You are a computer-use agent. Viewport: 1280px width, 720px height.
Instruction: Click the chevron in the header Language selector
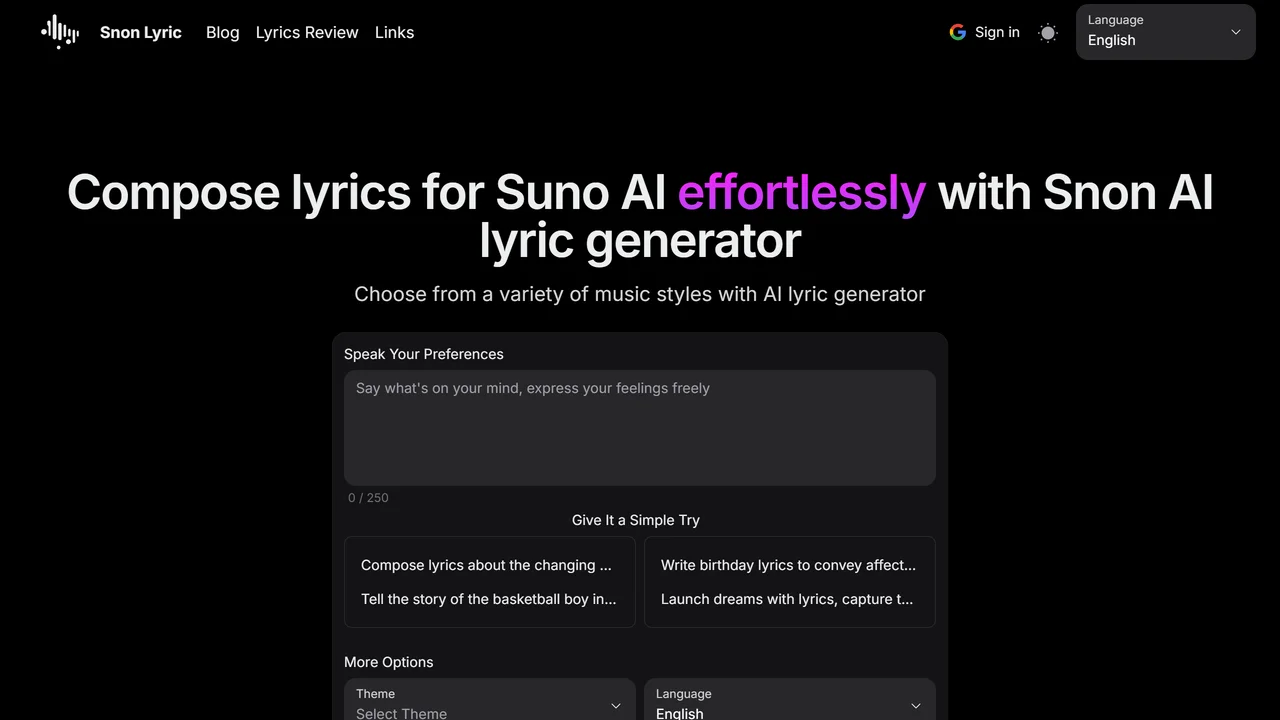[x=1236, y=32]
